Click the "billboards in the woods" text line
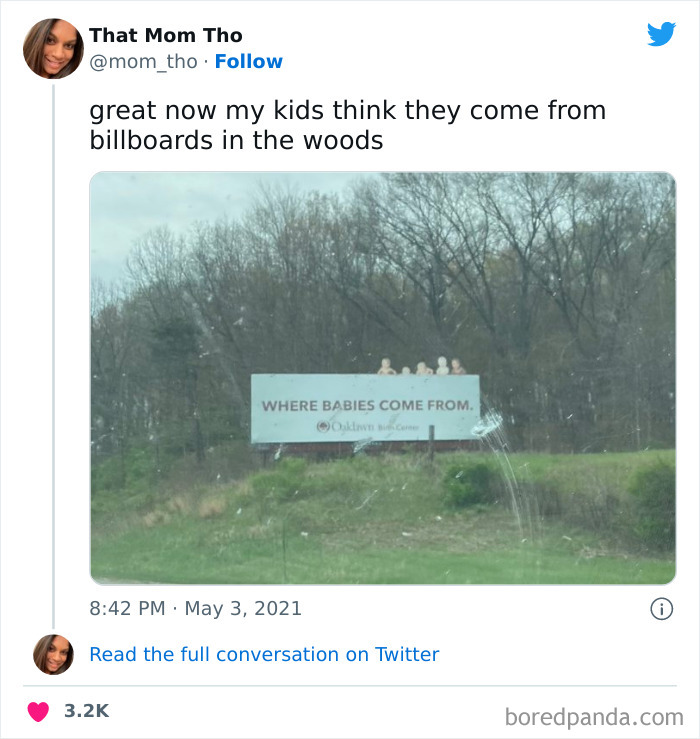Image resolution: width=700 pixels, height=739 pixels. pos(236,140)
